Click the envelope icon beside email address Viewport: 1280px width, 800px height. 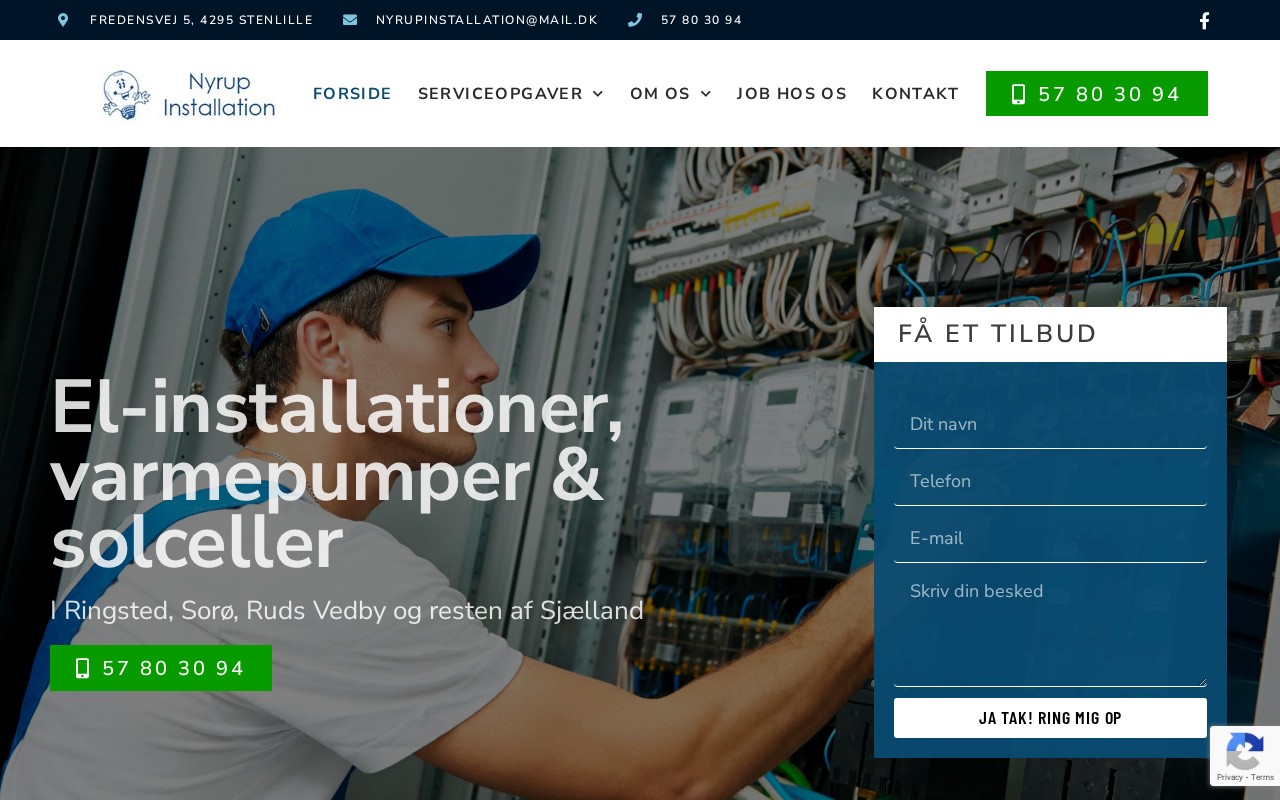tap(350, 20)
